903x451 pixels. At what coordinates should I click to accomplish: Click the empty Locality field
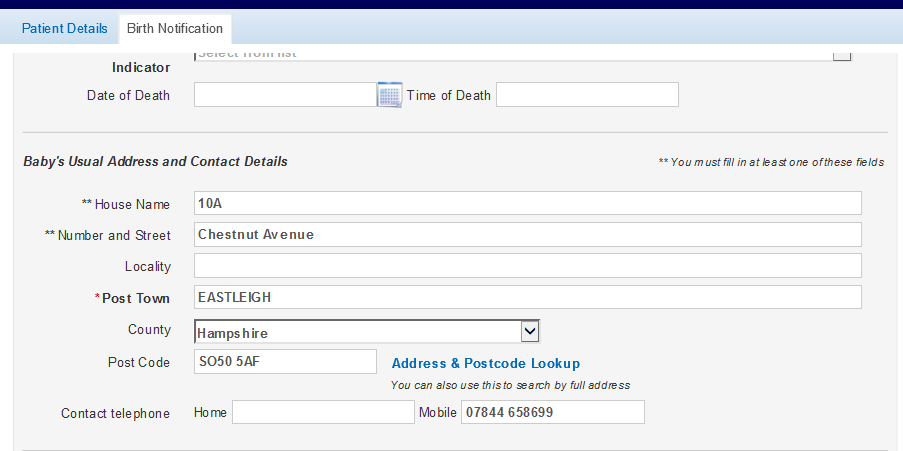pos(528,266)
